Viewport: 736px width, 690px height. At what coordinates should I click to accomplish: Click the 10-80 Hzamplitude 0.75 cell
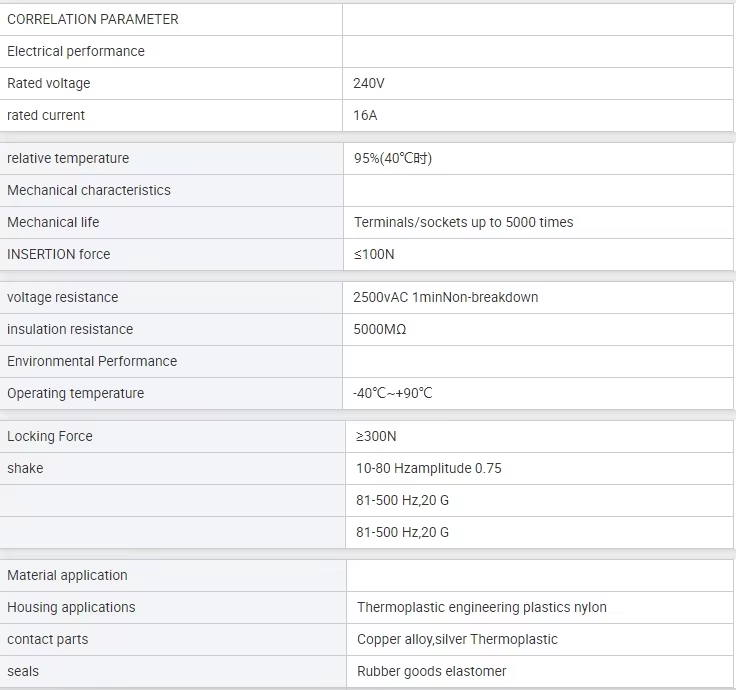[x=539, y=468]
